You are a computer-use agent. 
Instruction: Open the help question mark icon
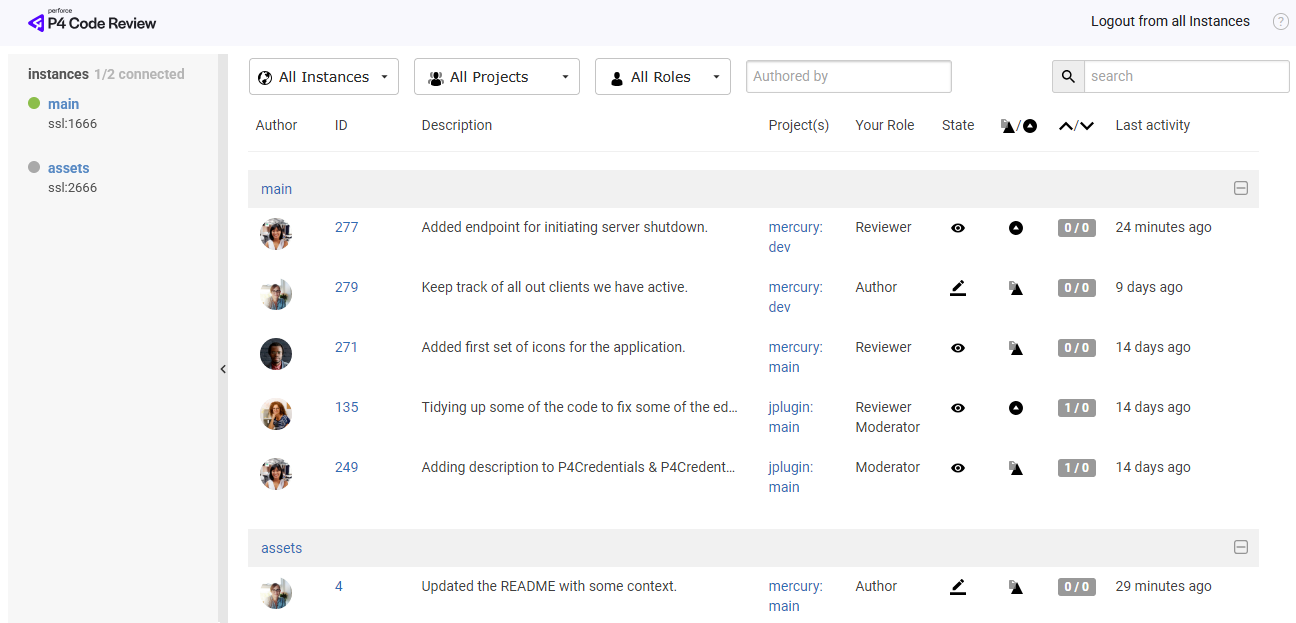[1281, 21]
